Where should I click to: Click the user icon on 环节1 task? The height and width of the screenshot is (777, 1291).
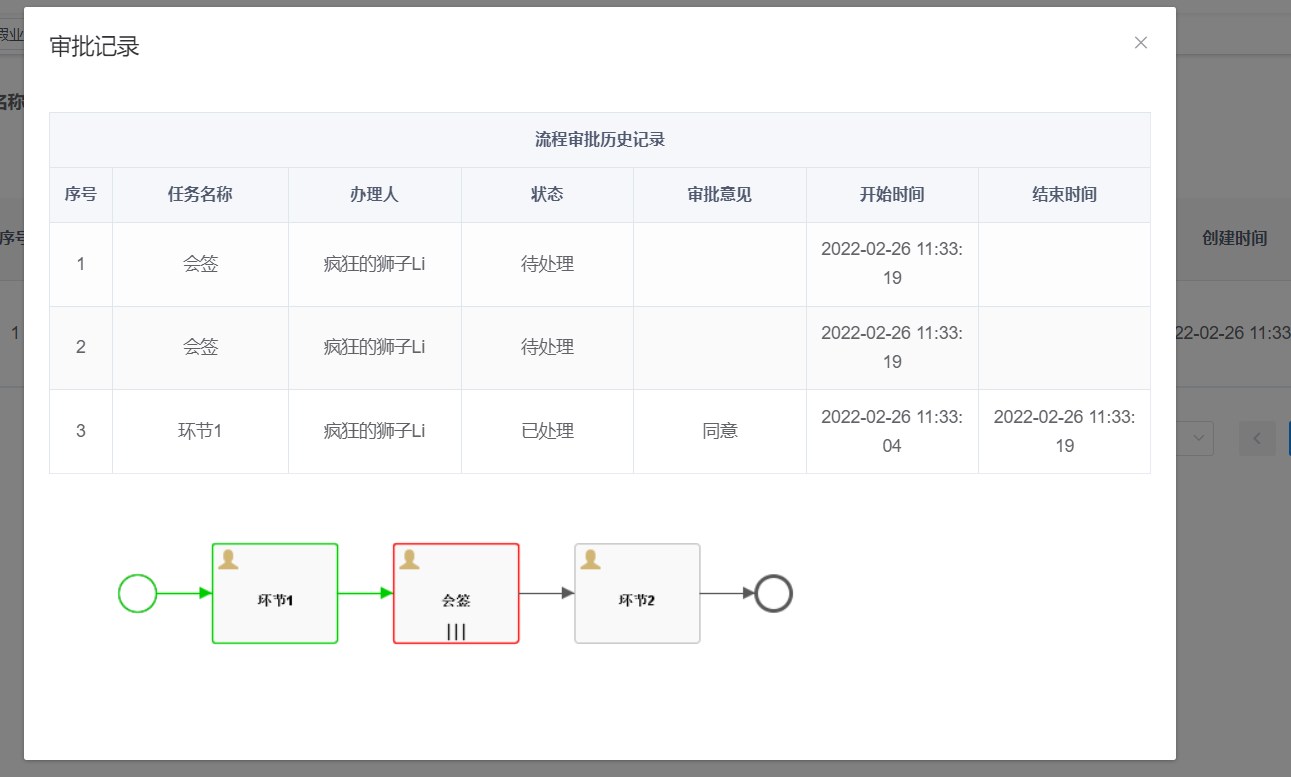(x=228, y=560)
